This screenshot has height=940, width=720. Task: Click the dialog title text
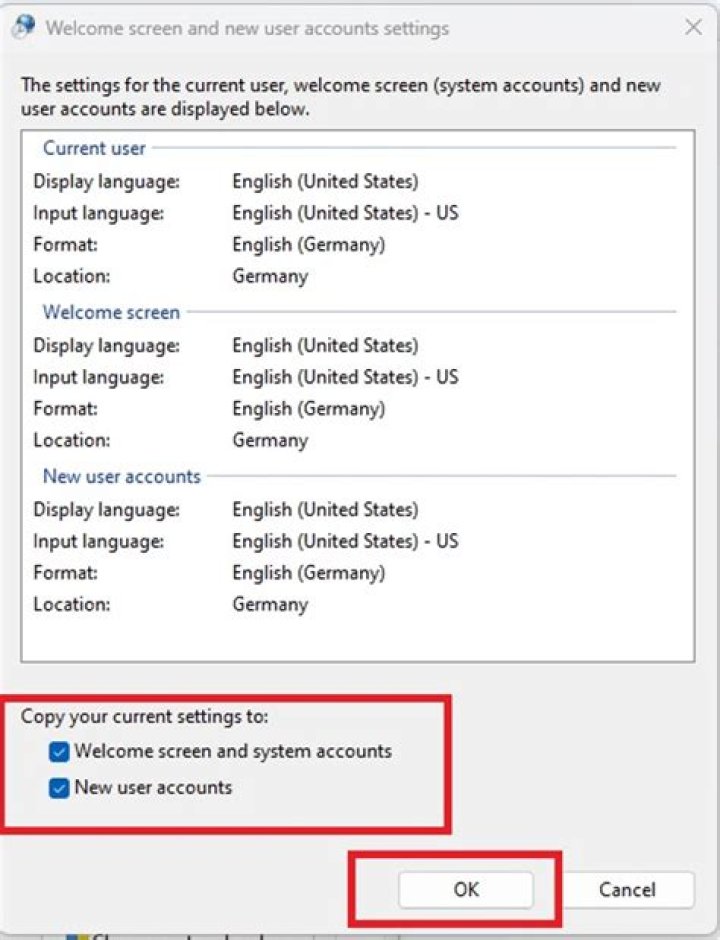click(248, 28)
